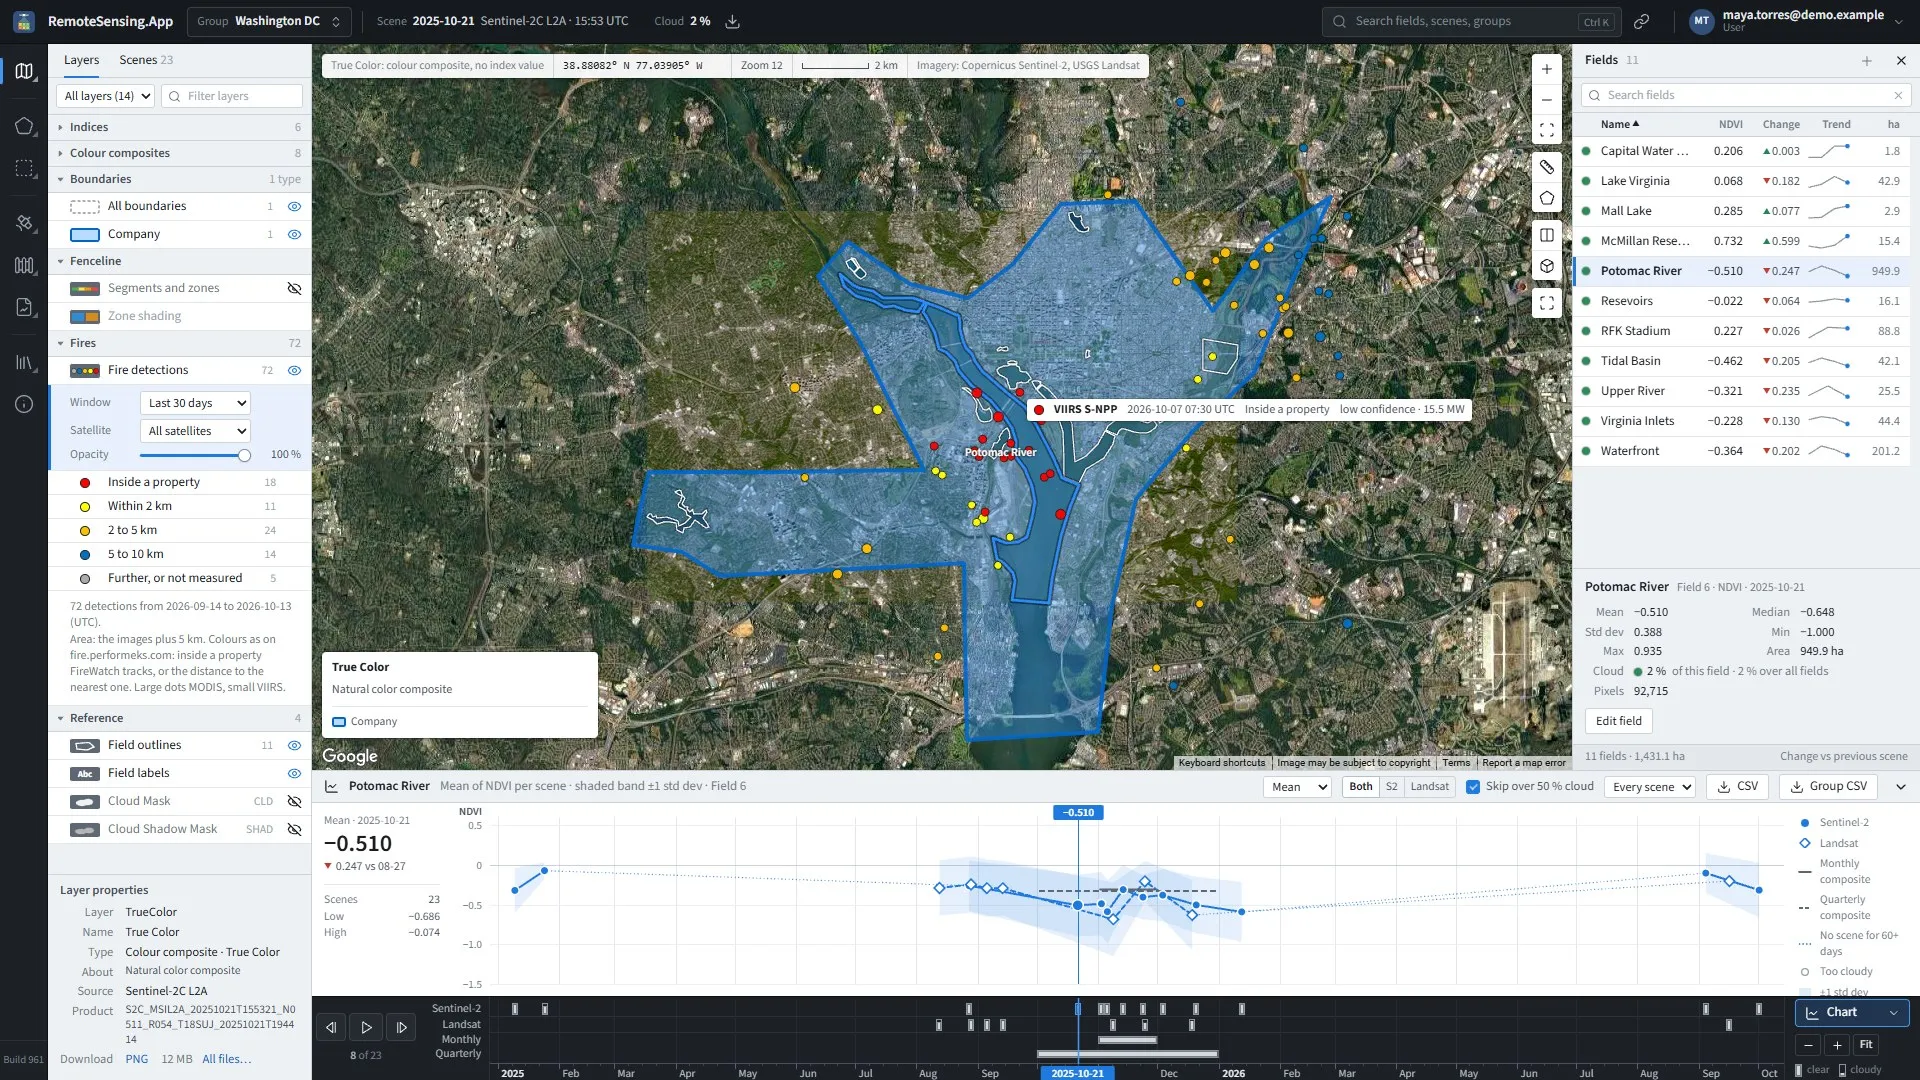Select the ruler measure tool on the map
The height and width of the screenshot is (1080, 1920).
pyautogui.click(x=1546, y=167)
